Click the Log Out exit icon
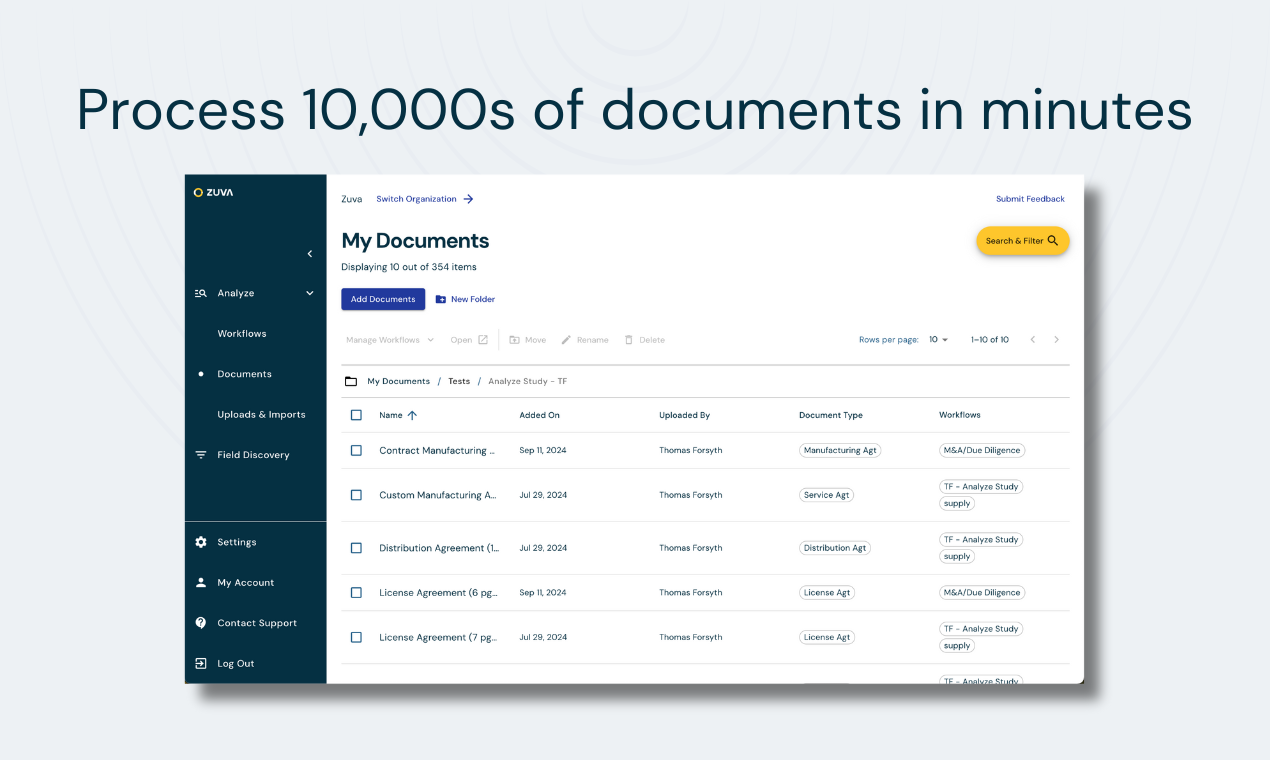Image resolution: width=1270 pixels, height=760 pixels. [200, 663]
